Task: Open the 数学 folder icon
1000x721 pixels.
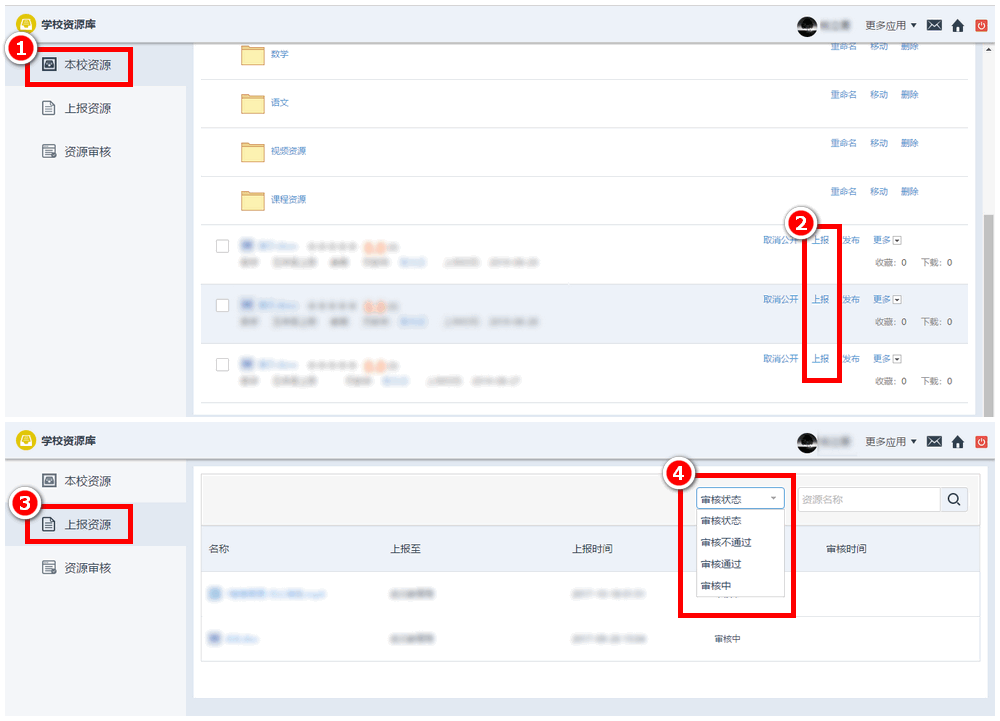Action: point(253,54)
